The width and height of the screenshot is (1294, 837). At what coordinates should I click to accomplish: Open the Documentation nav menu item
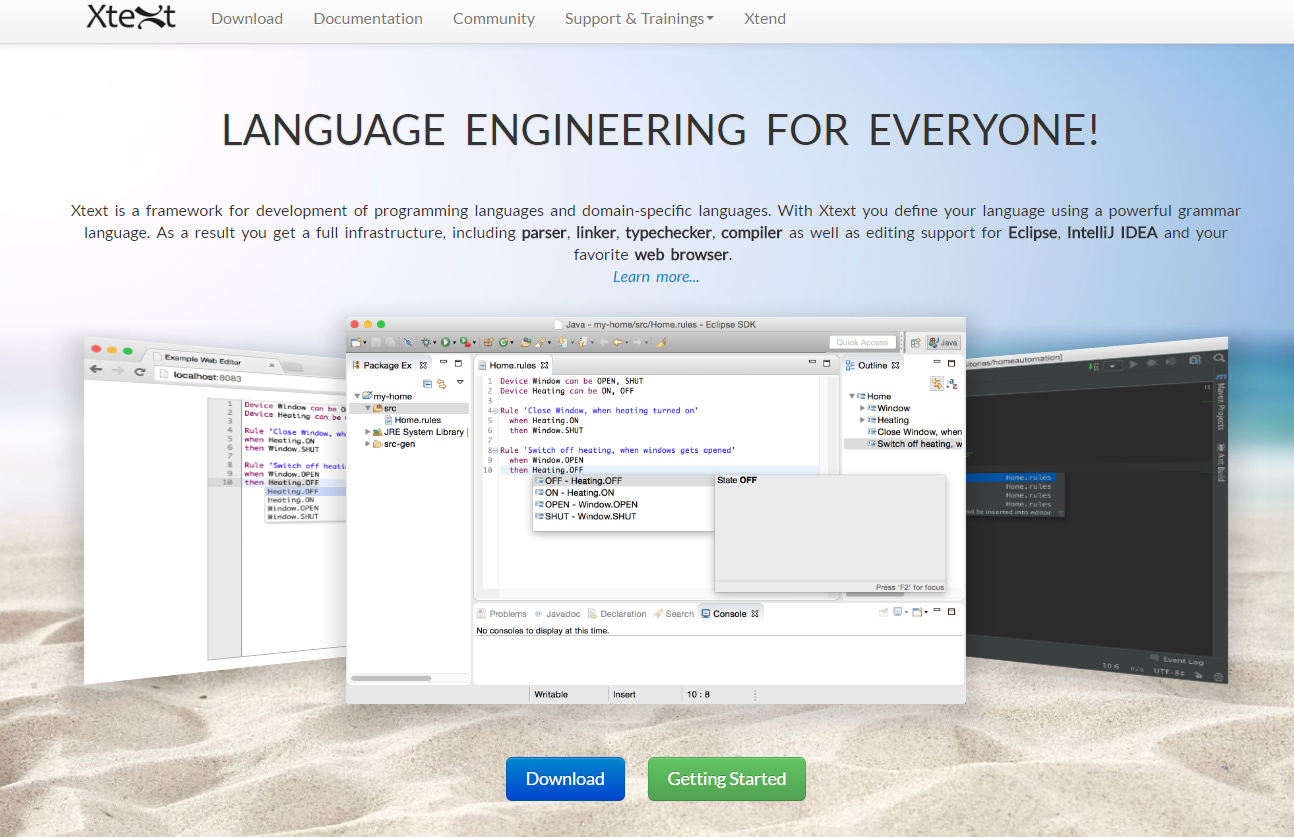[368, 19]
